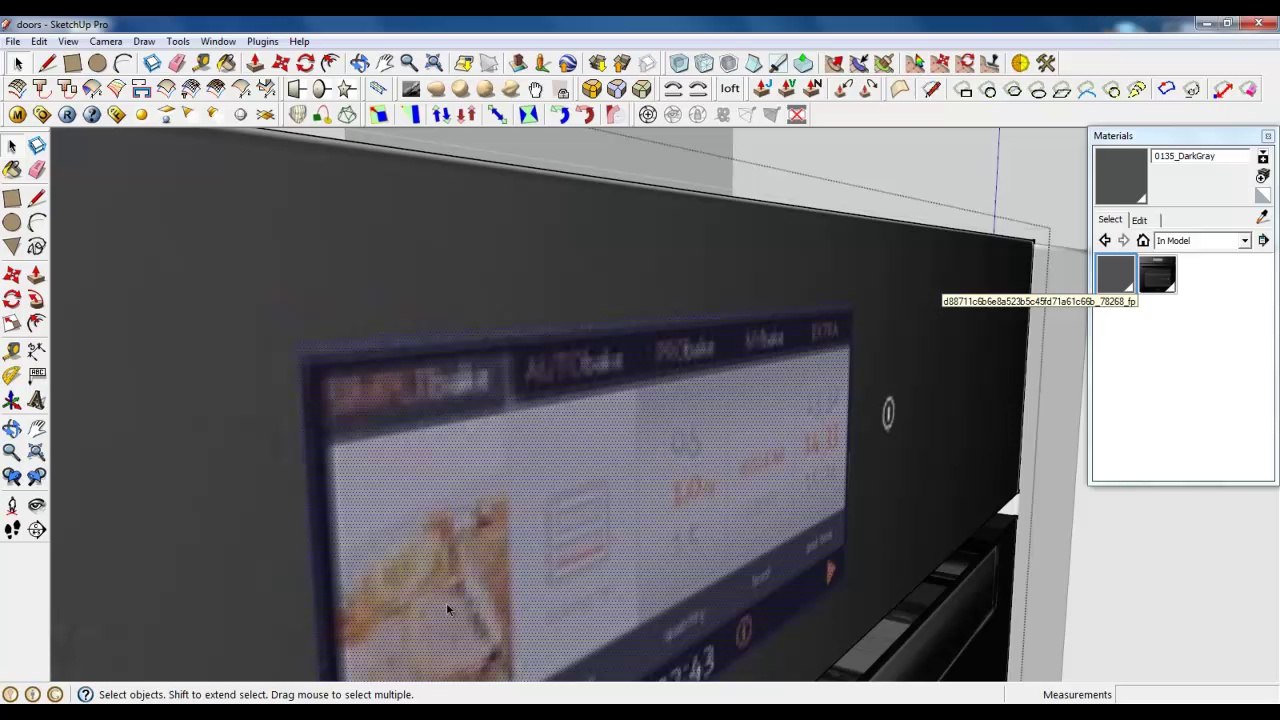Switch to the Select tab in Materials
The width and height of the screenshot is (1280, 720).
point(1110,219)
